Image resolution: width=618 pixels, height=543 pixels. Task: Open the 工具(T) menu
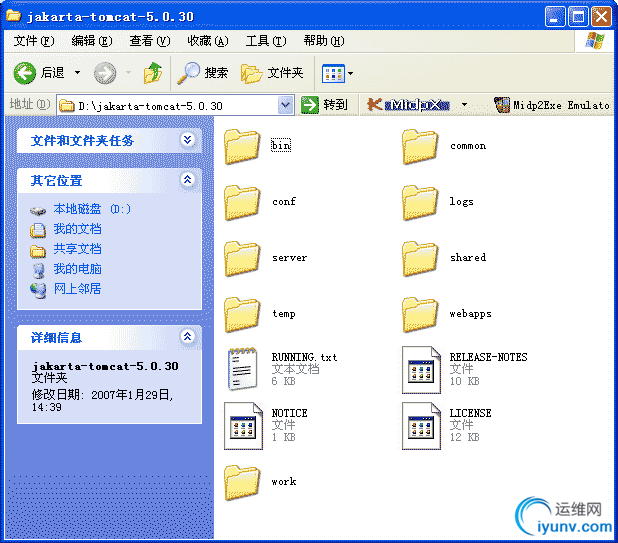[266, 41]
